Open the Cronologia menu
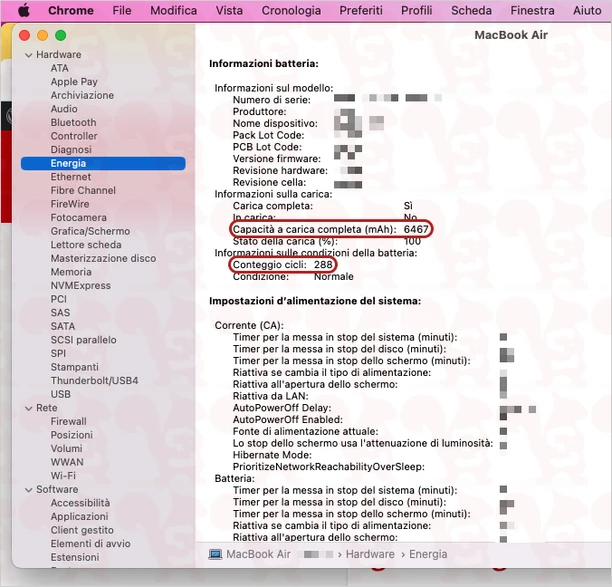Image resolution: width=612 pixels, height=587 pixels. tap(291, 11)
